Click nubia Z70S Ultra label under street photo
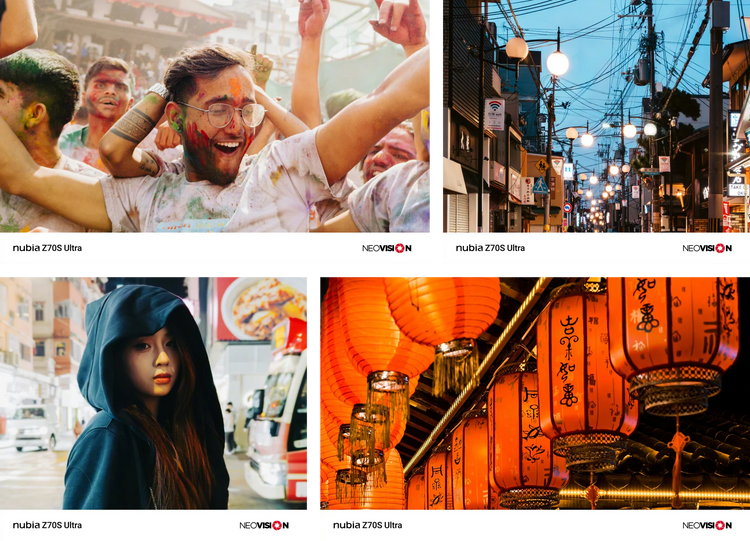 click(x=490, y=248)
